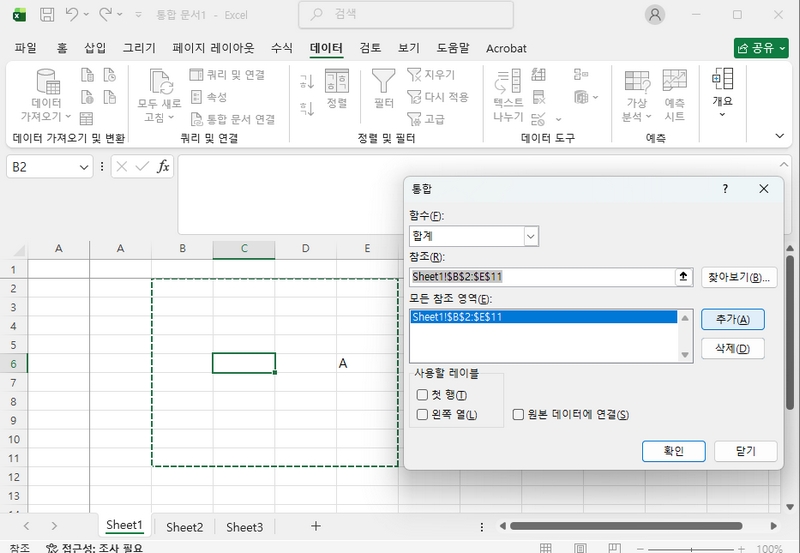The width and height of the screenshot is (800, 553).
Task: Click the Redo arrow icon
Action: point(105,14)
